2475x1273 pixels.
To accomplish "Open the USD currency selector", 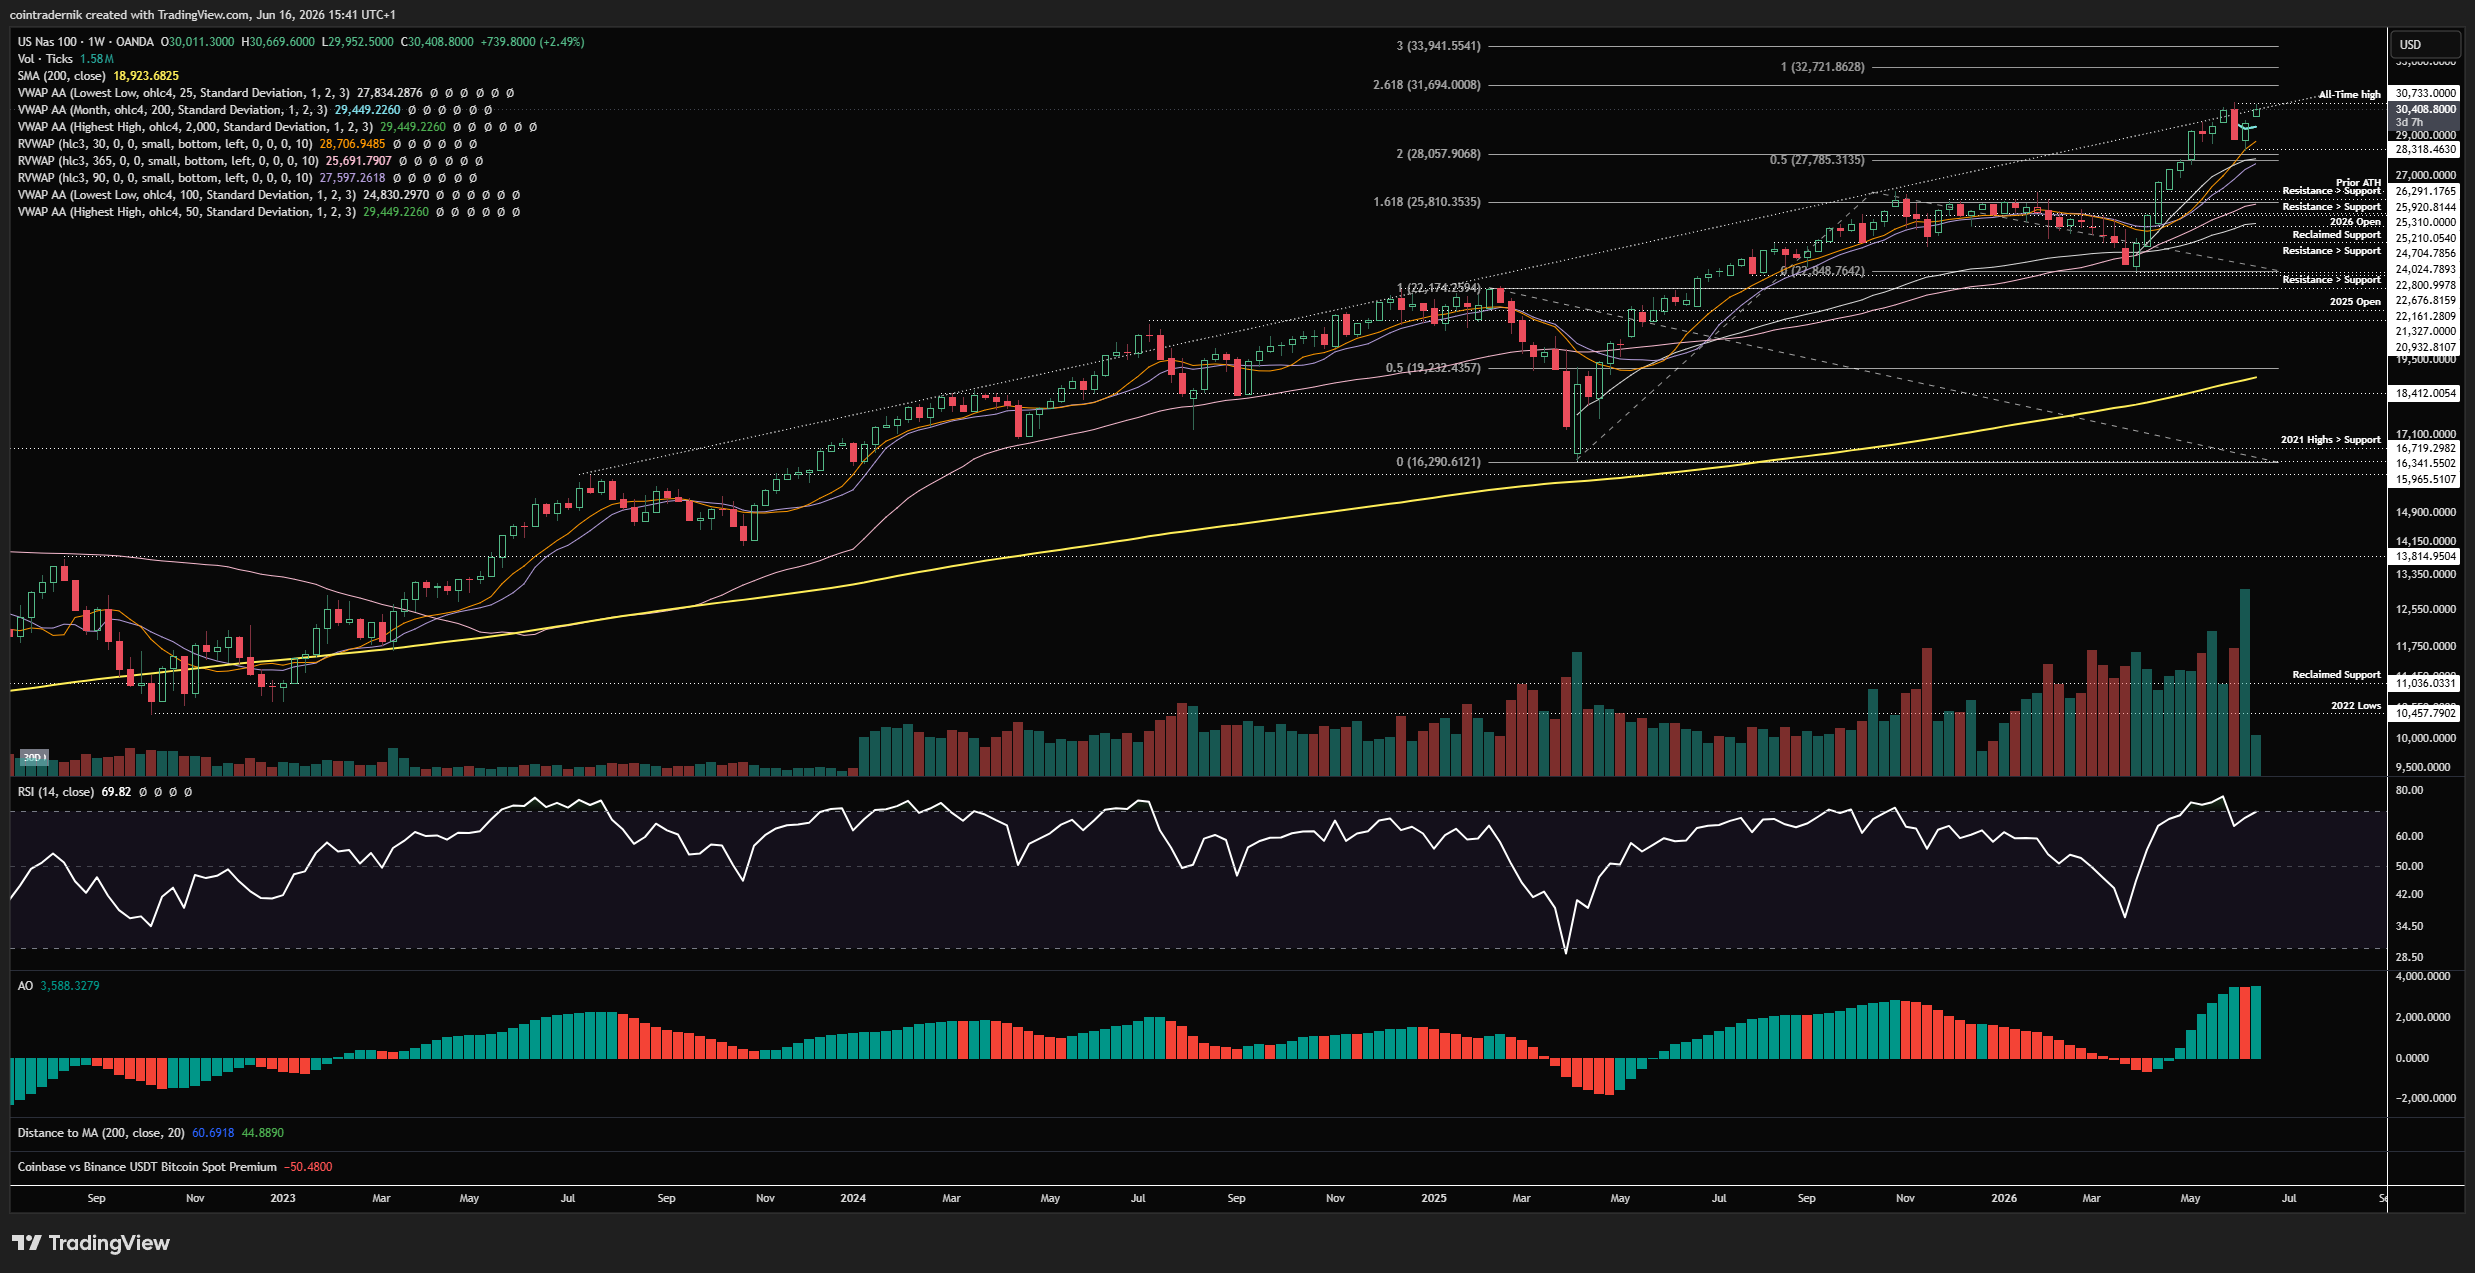I will point(2425,45).
